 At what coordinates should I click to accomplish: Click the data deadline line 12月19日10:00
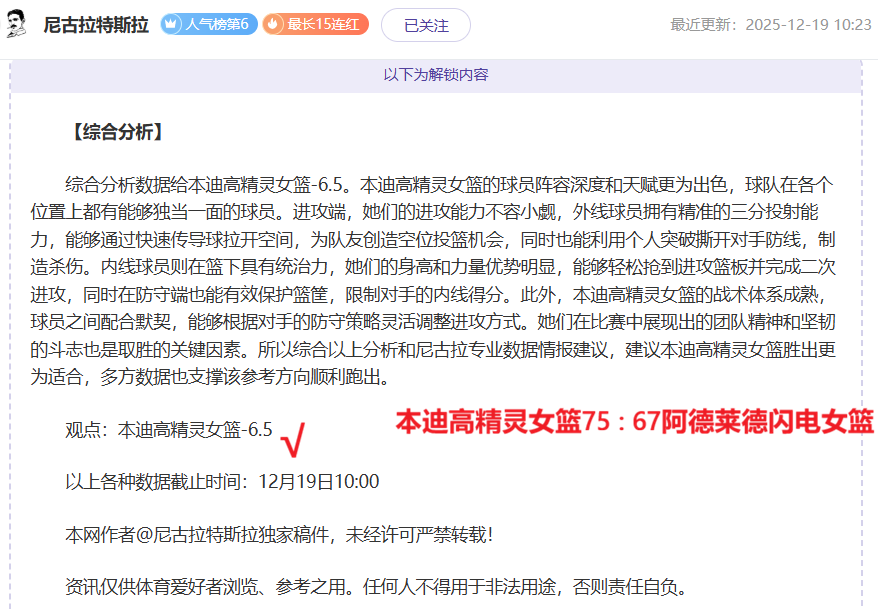222,482
